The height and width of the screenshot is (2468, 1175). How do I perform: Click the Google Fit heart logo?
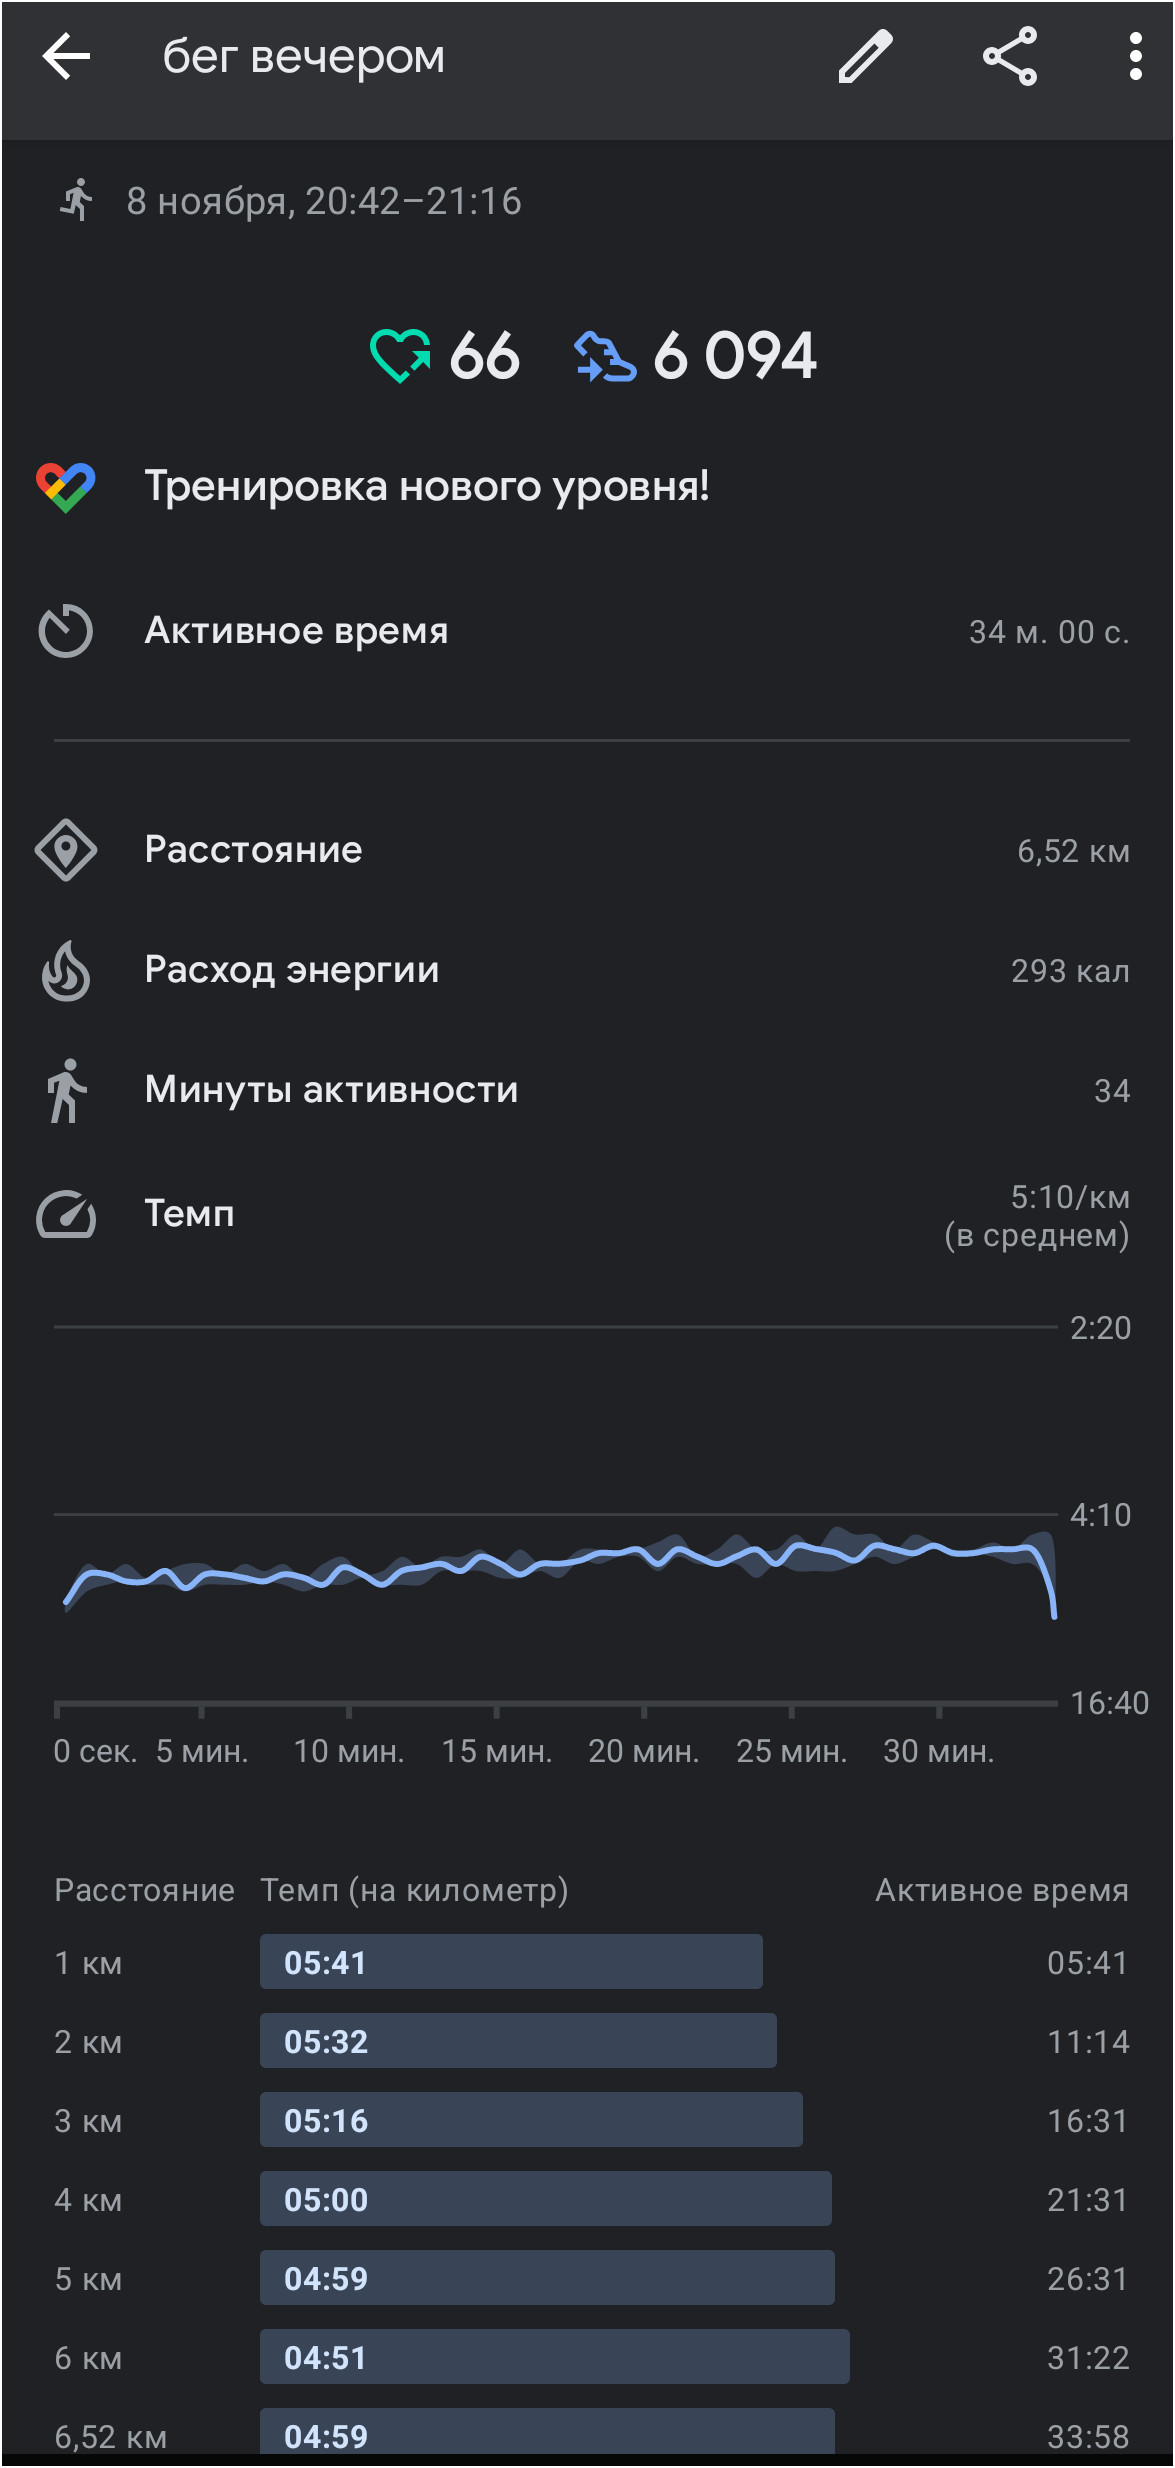coord(66,487)
